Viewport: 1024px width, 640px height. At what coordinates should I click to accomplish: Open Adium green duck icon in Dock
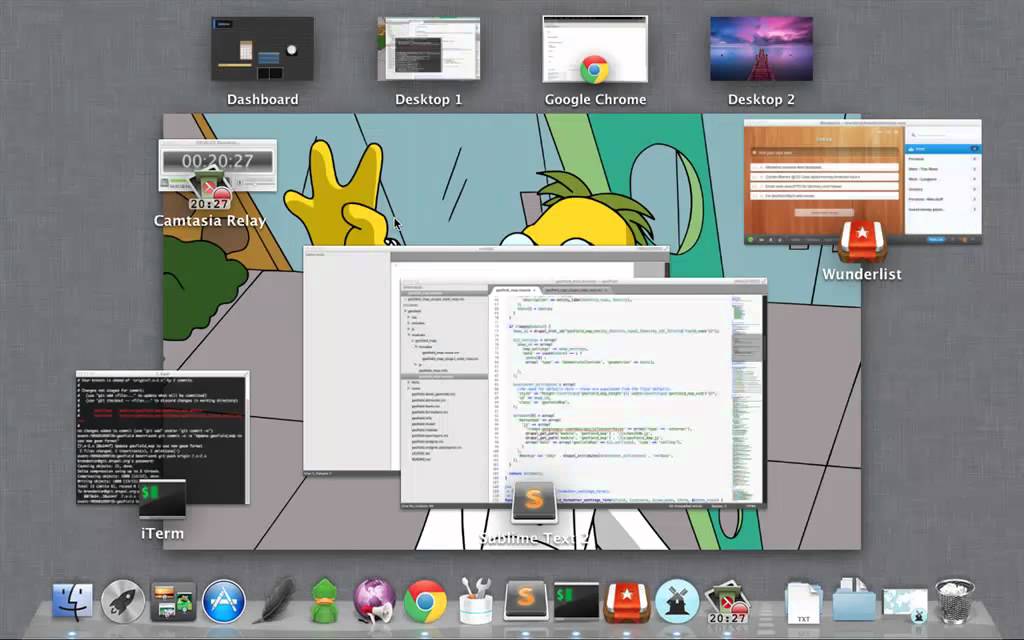pyautogui.click(x=324, y=601)
